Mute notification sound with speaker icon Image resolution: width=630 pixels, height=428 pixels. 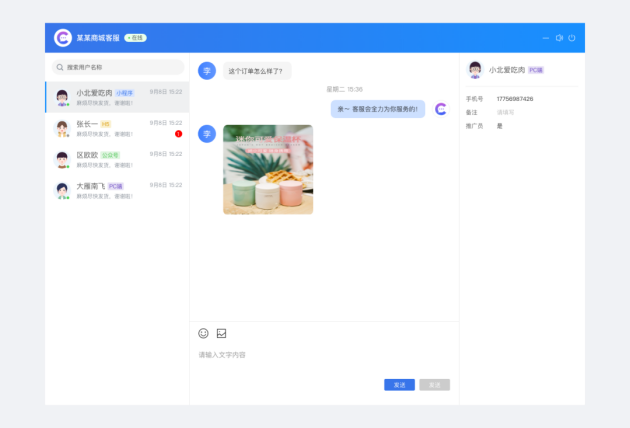[x=559, y=38]
